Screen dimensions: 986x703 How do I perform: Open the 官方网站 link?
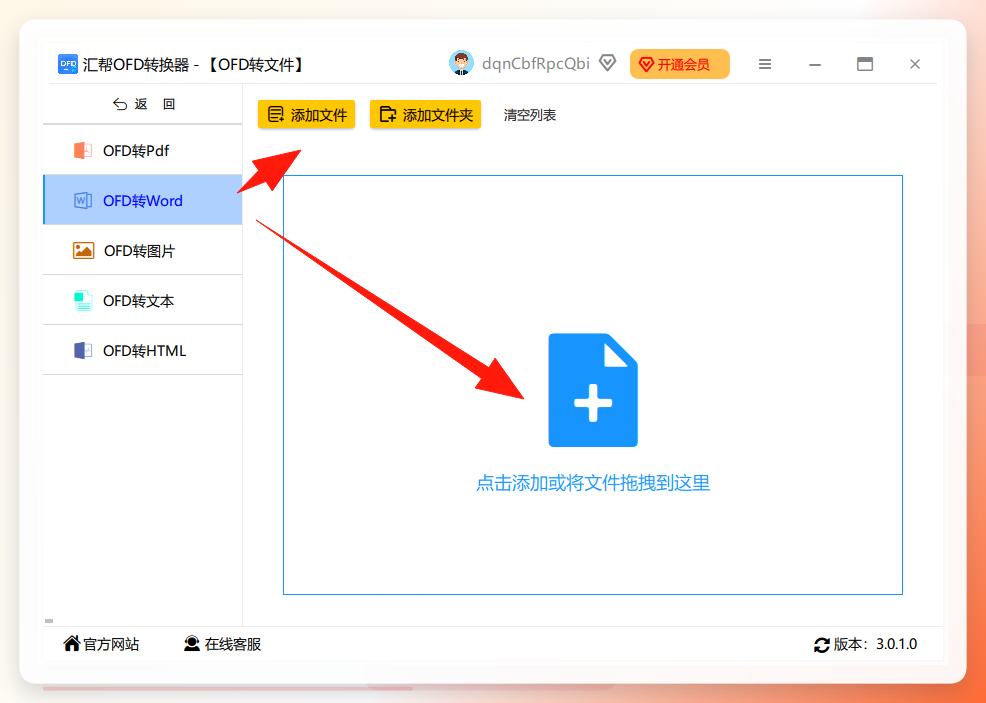(101, 644)
